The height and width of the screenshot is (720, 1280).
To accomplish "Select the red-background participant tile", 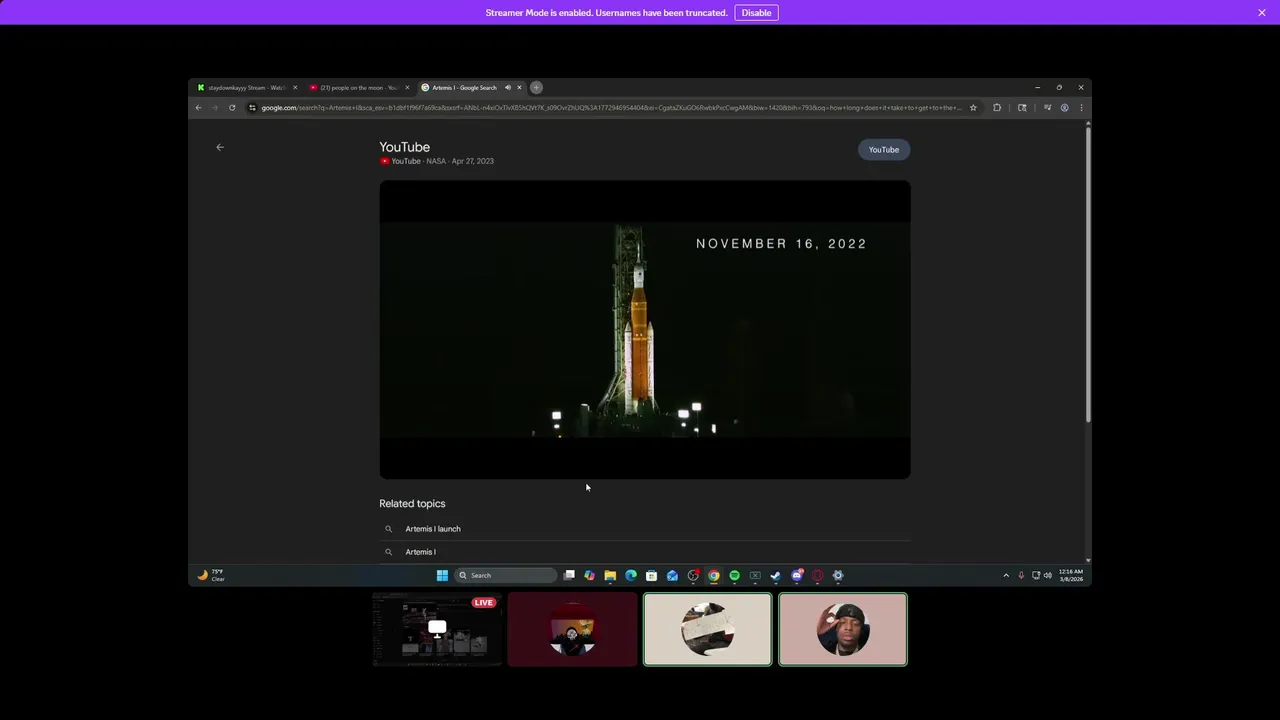I will point(572,629).
